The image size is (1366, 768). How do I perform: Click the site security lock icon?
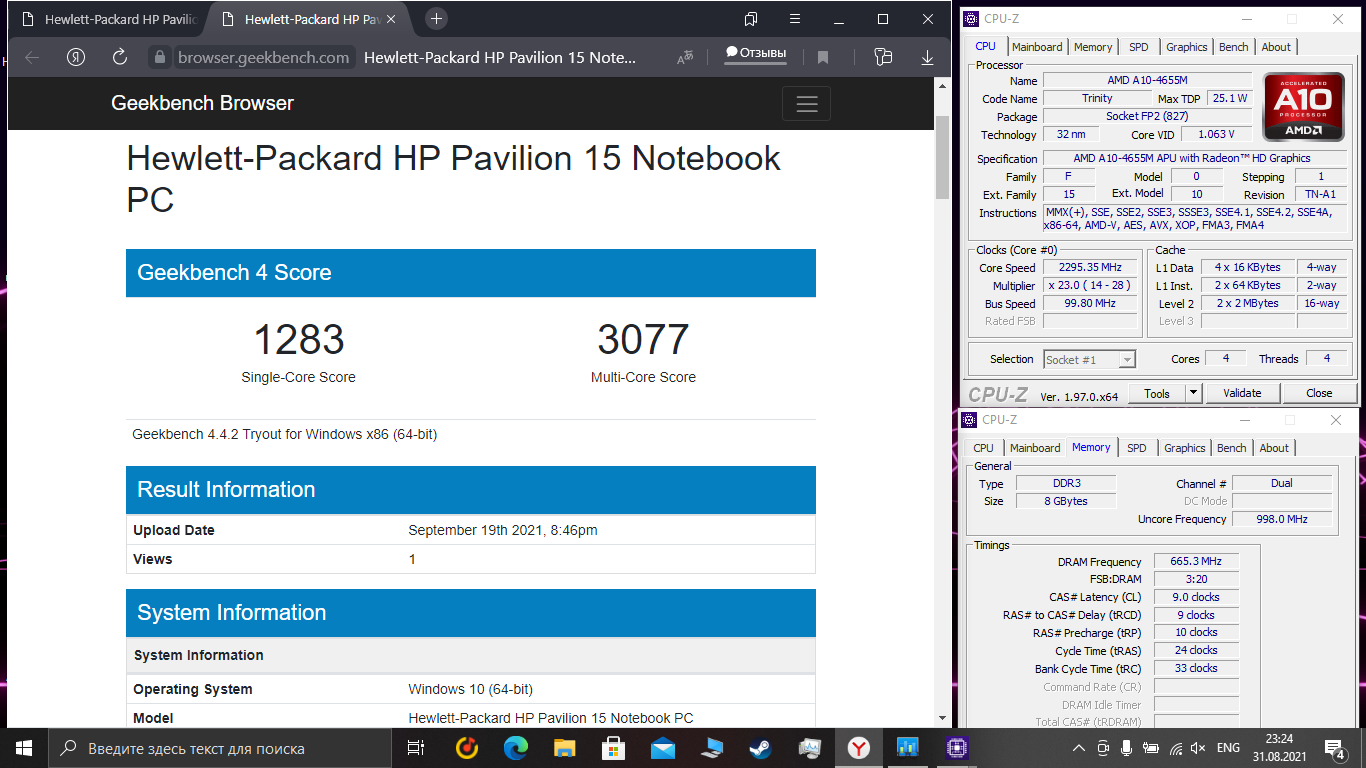click(160, 57)
